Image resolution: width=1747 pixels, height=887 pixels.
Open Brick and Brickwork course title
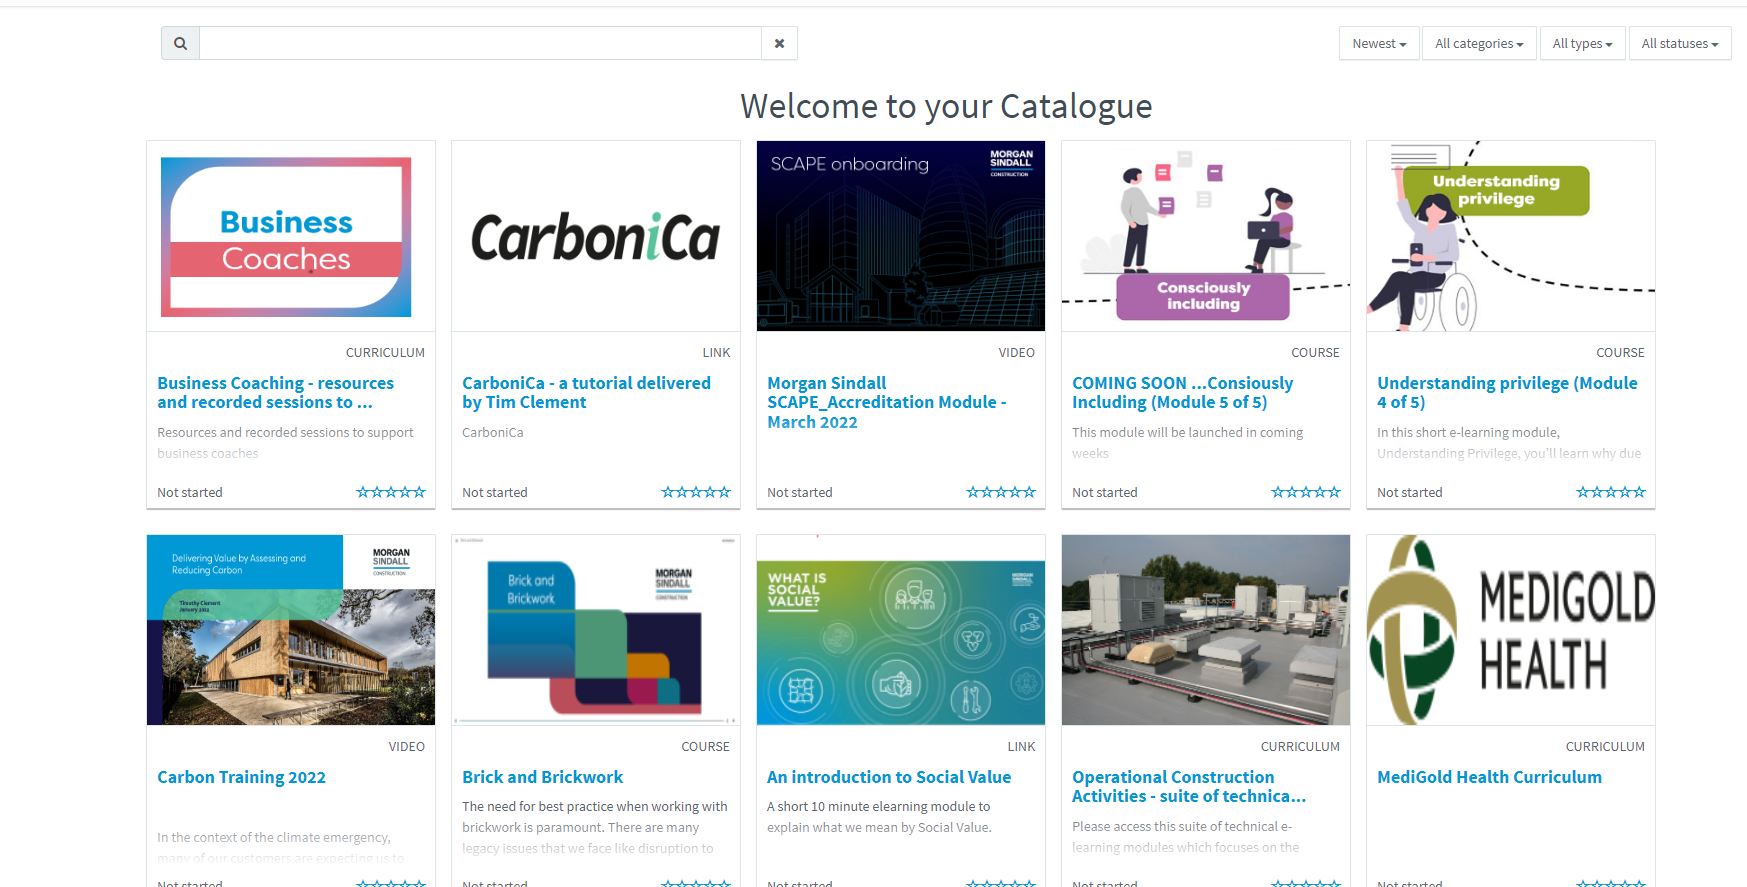[542, 777]
